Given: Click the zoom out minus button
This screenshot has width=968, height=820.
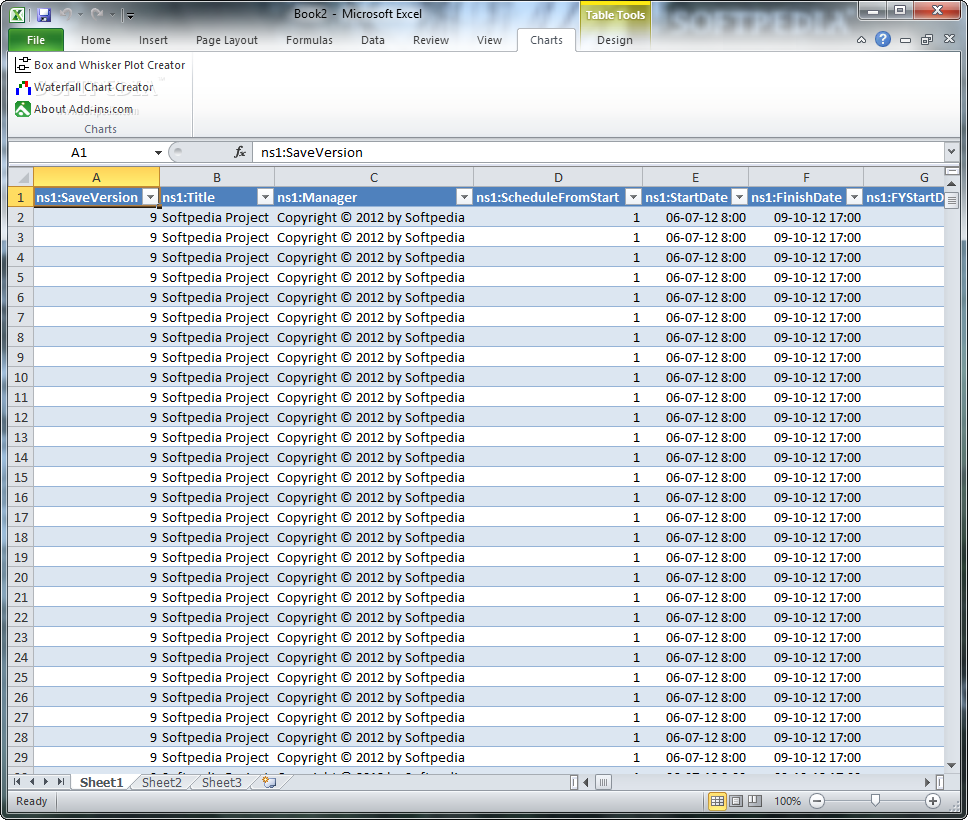Looking at the screenshot, I should 817,801.
